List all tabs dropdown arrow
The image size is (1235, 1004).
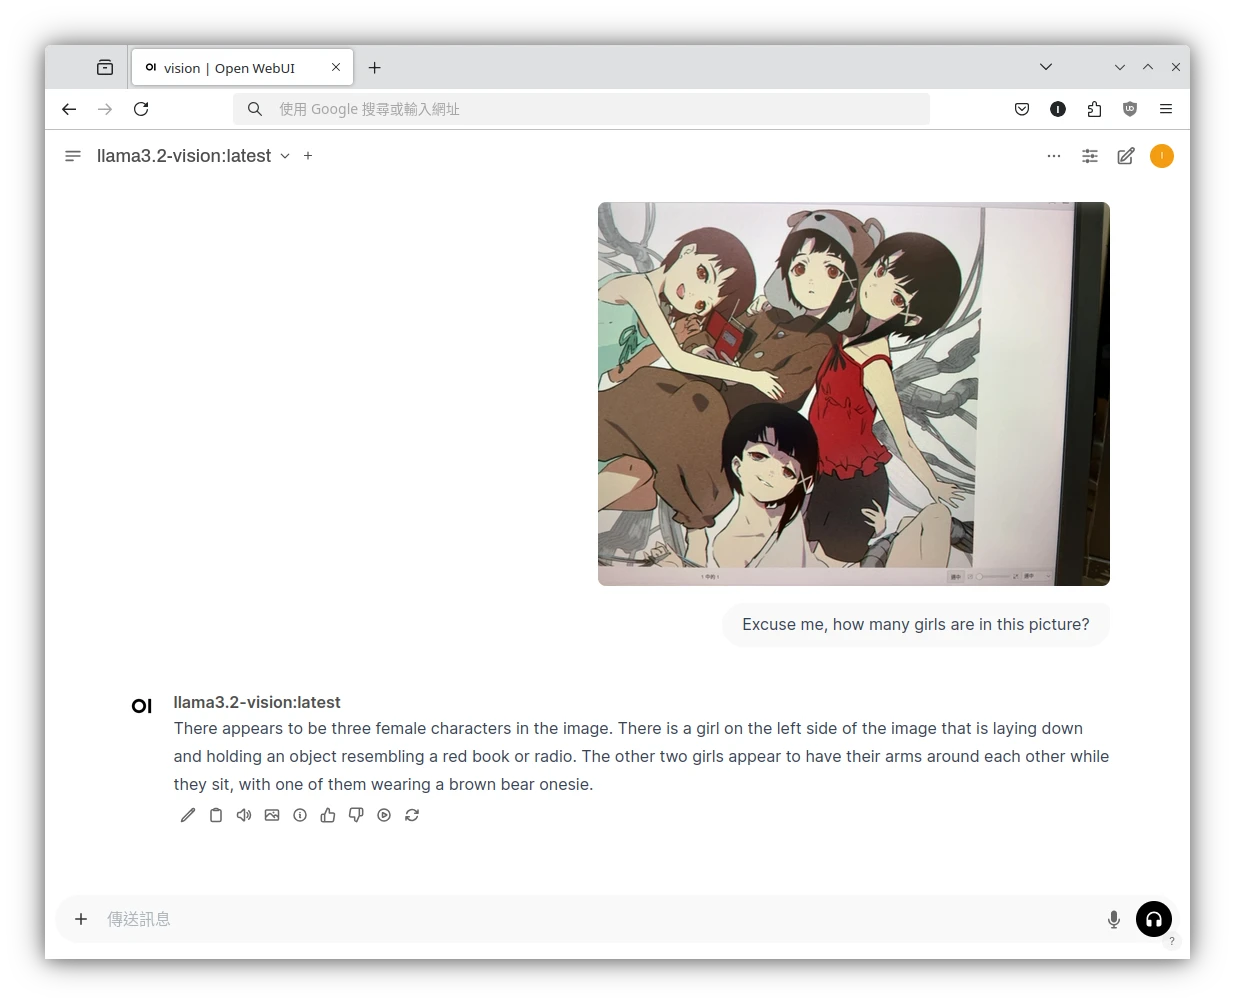1046,67
